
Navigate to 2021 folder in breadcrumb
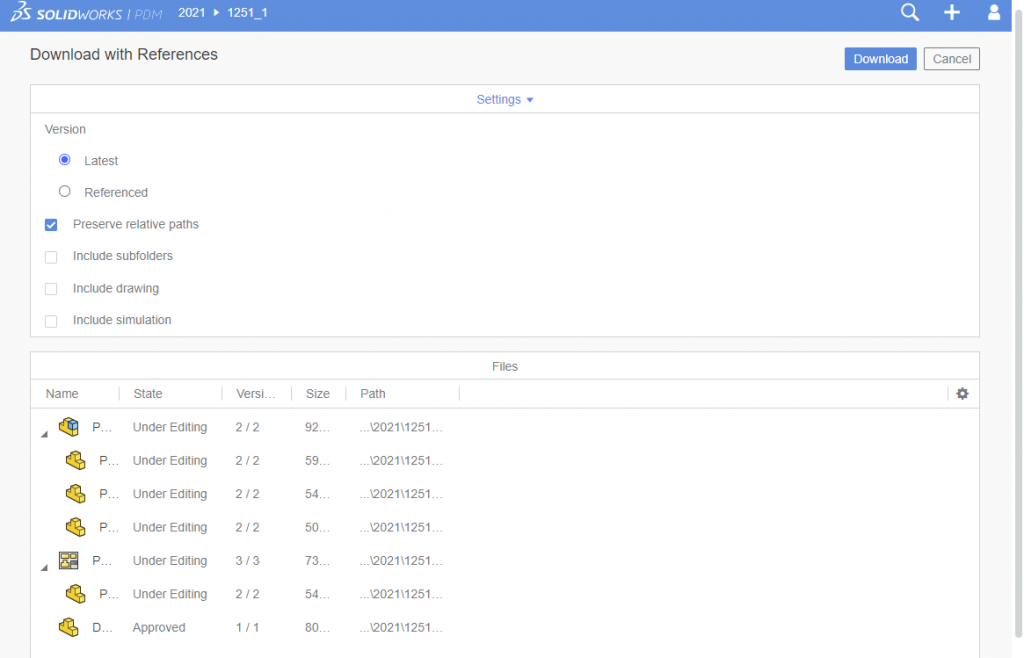pos(192,13)
